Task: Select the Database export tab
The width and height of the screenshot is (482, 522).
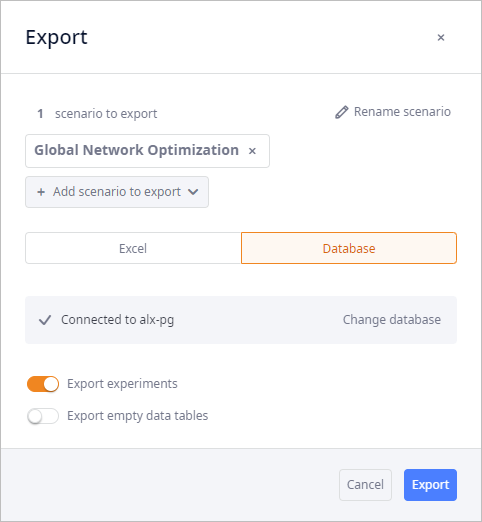Action: click(x=349, y=248)
